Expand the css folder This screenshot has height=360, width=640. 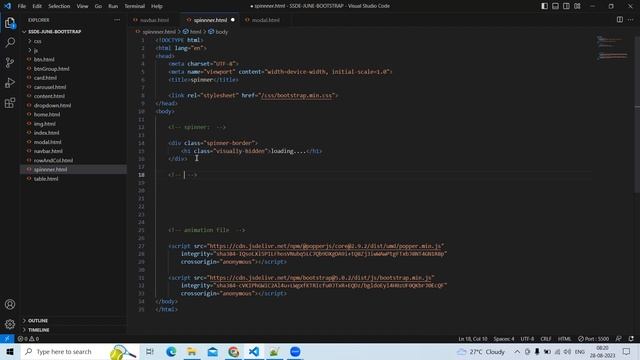pos(30,41)
